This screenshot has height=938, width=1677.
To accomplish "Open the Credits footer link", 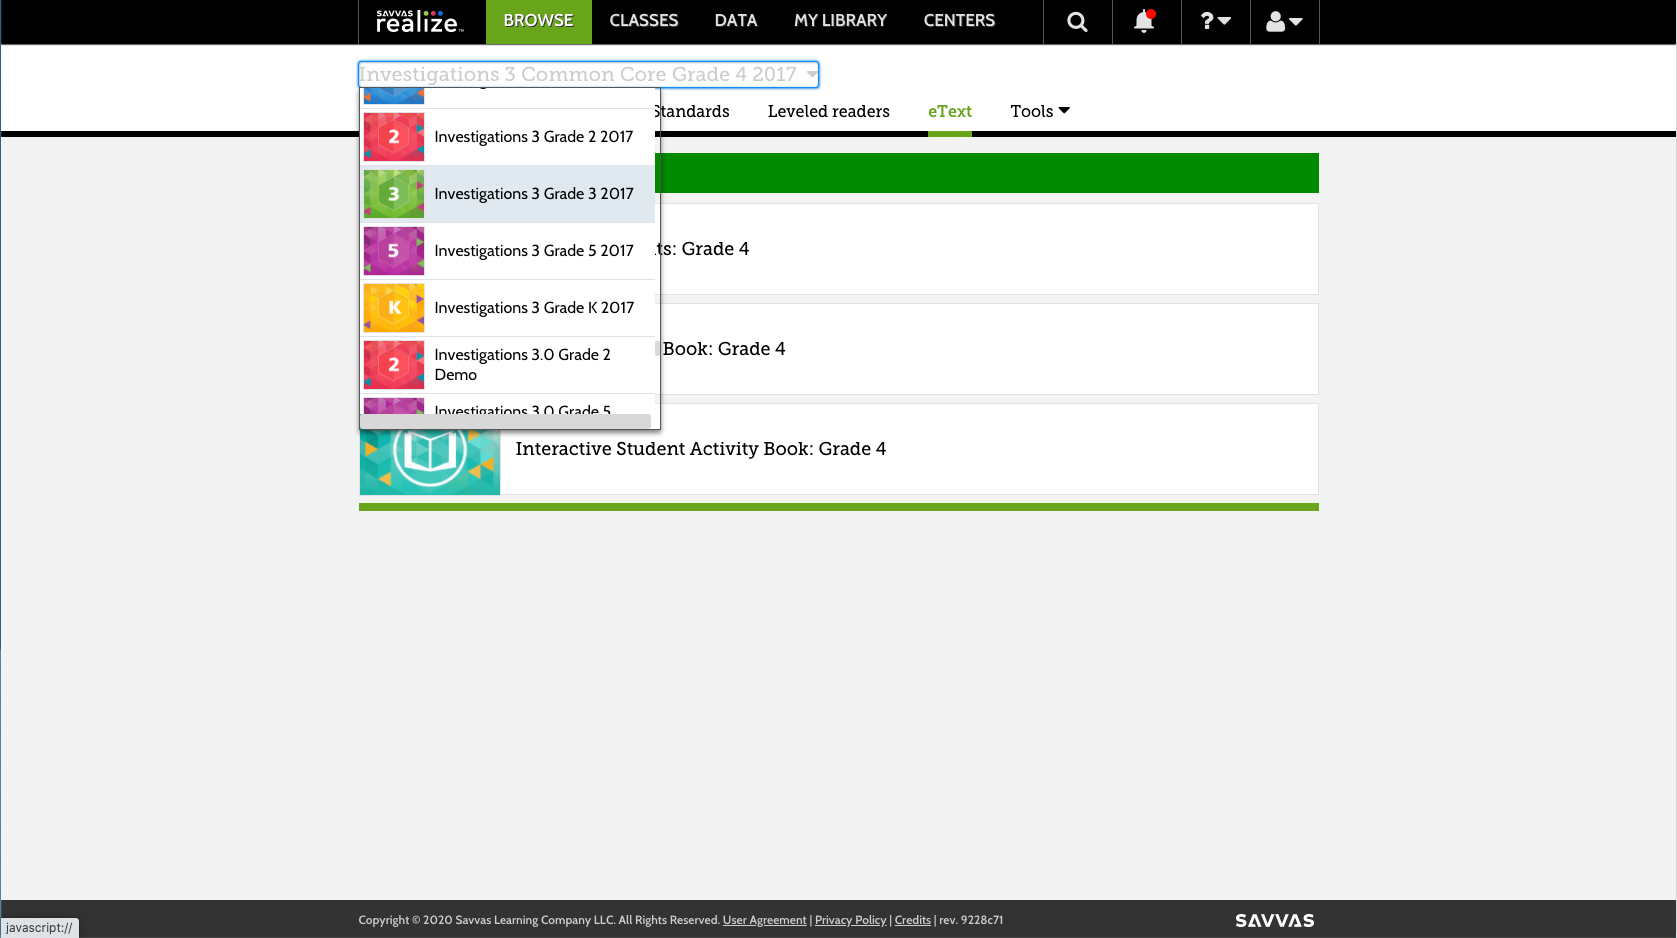I will [912, 920].
